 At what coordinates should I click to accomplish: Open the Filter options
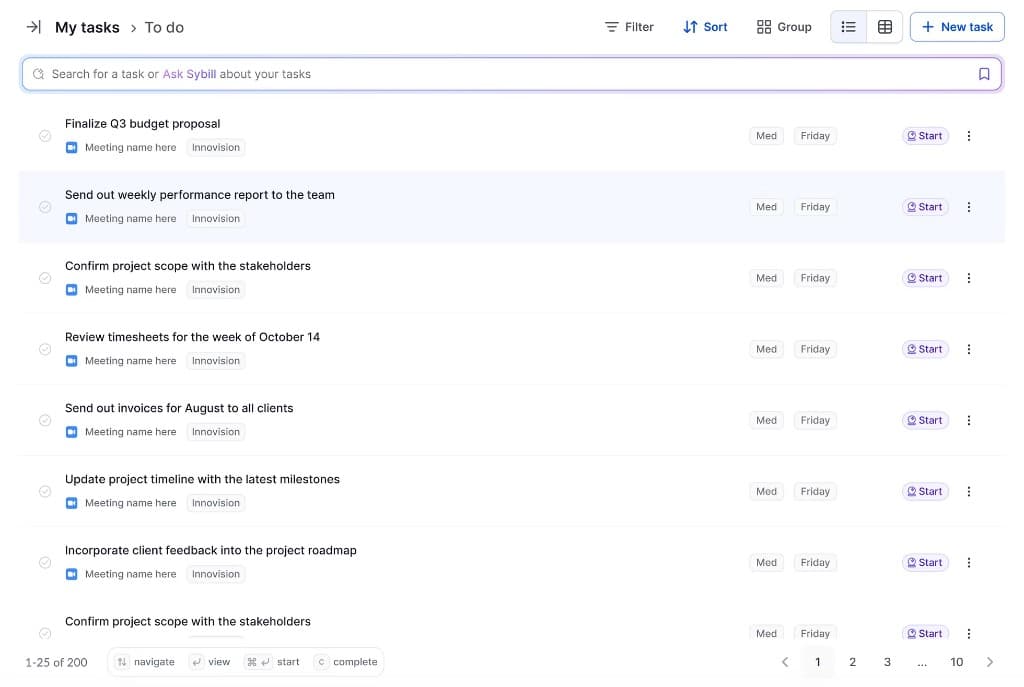point(628,27)
